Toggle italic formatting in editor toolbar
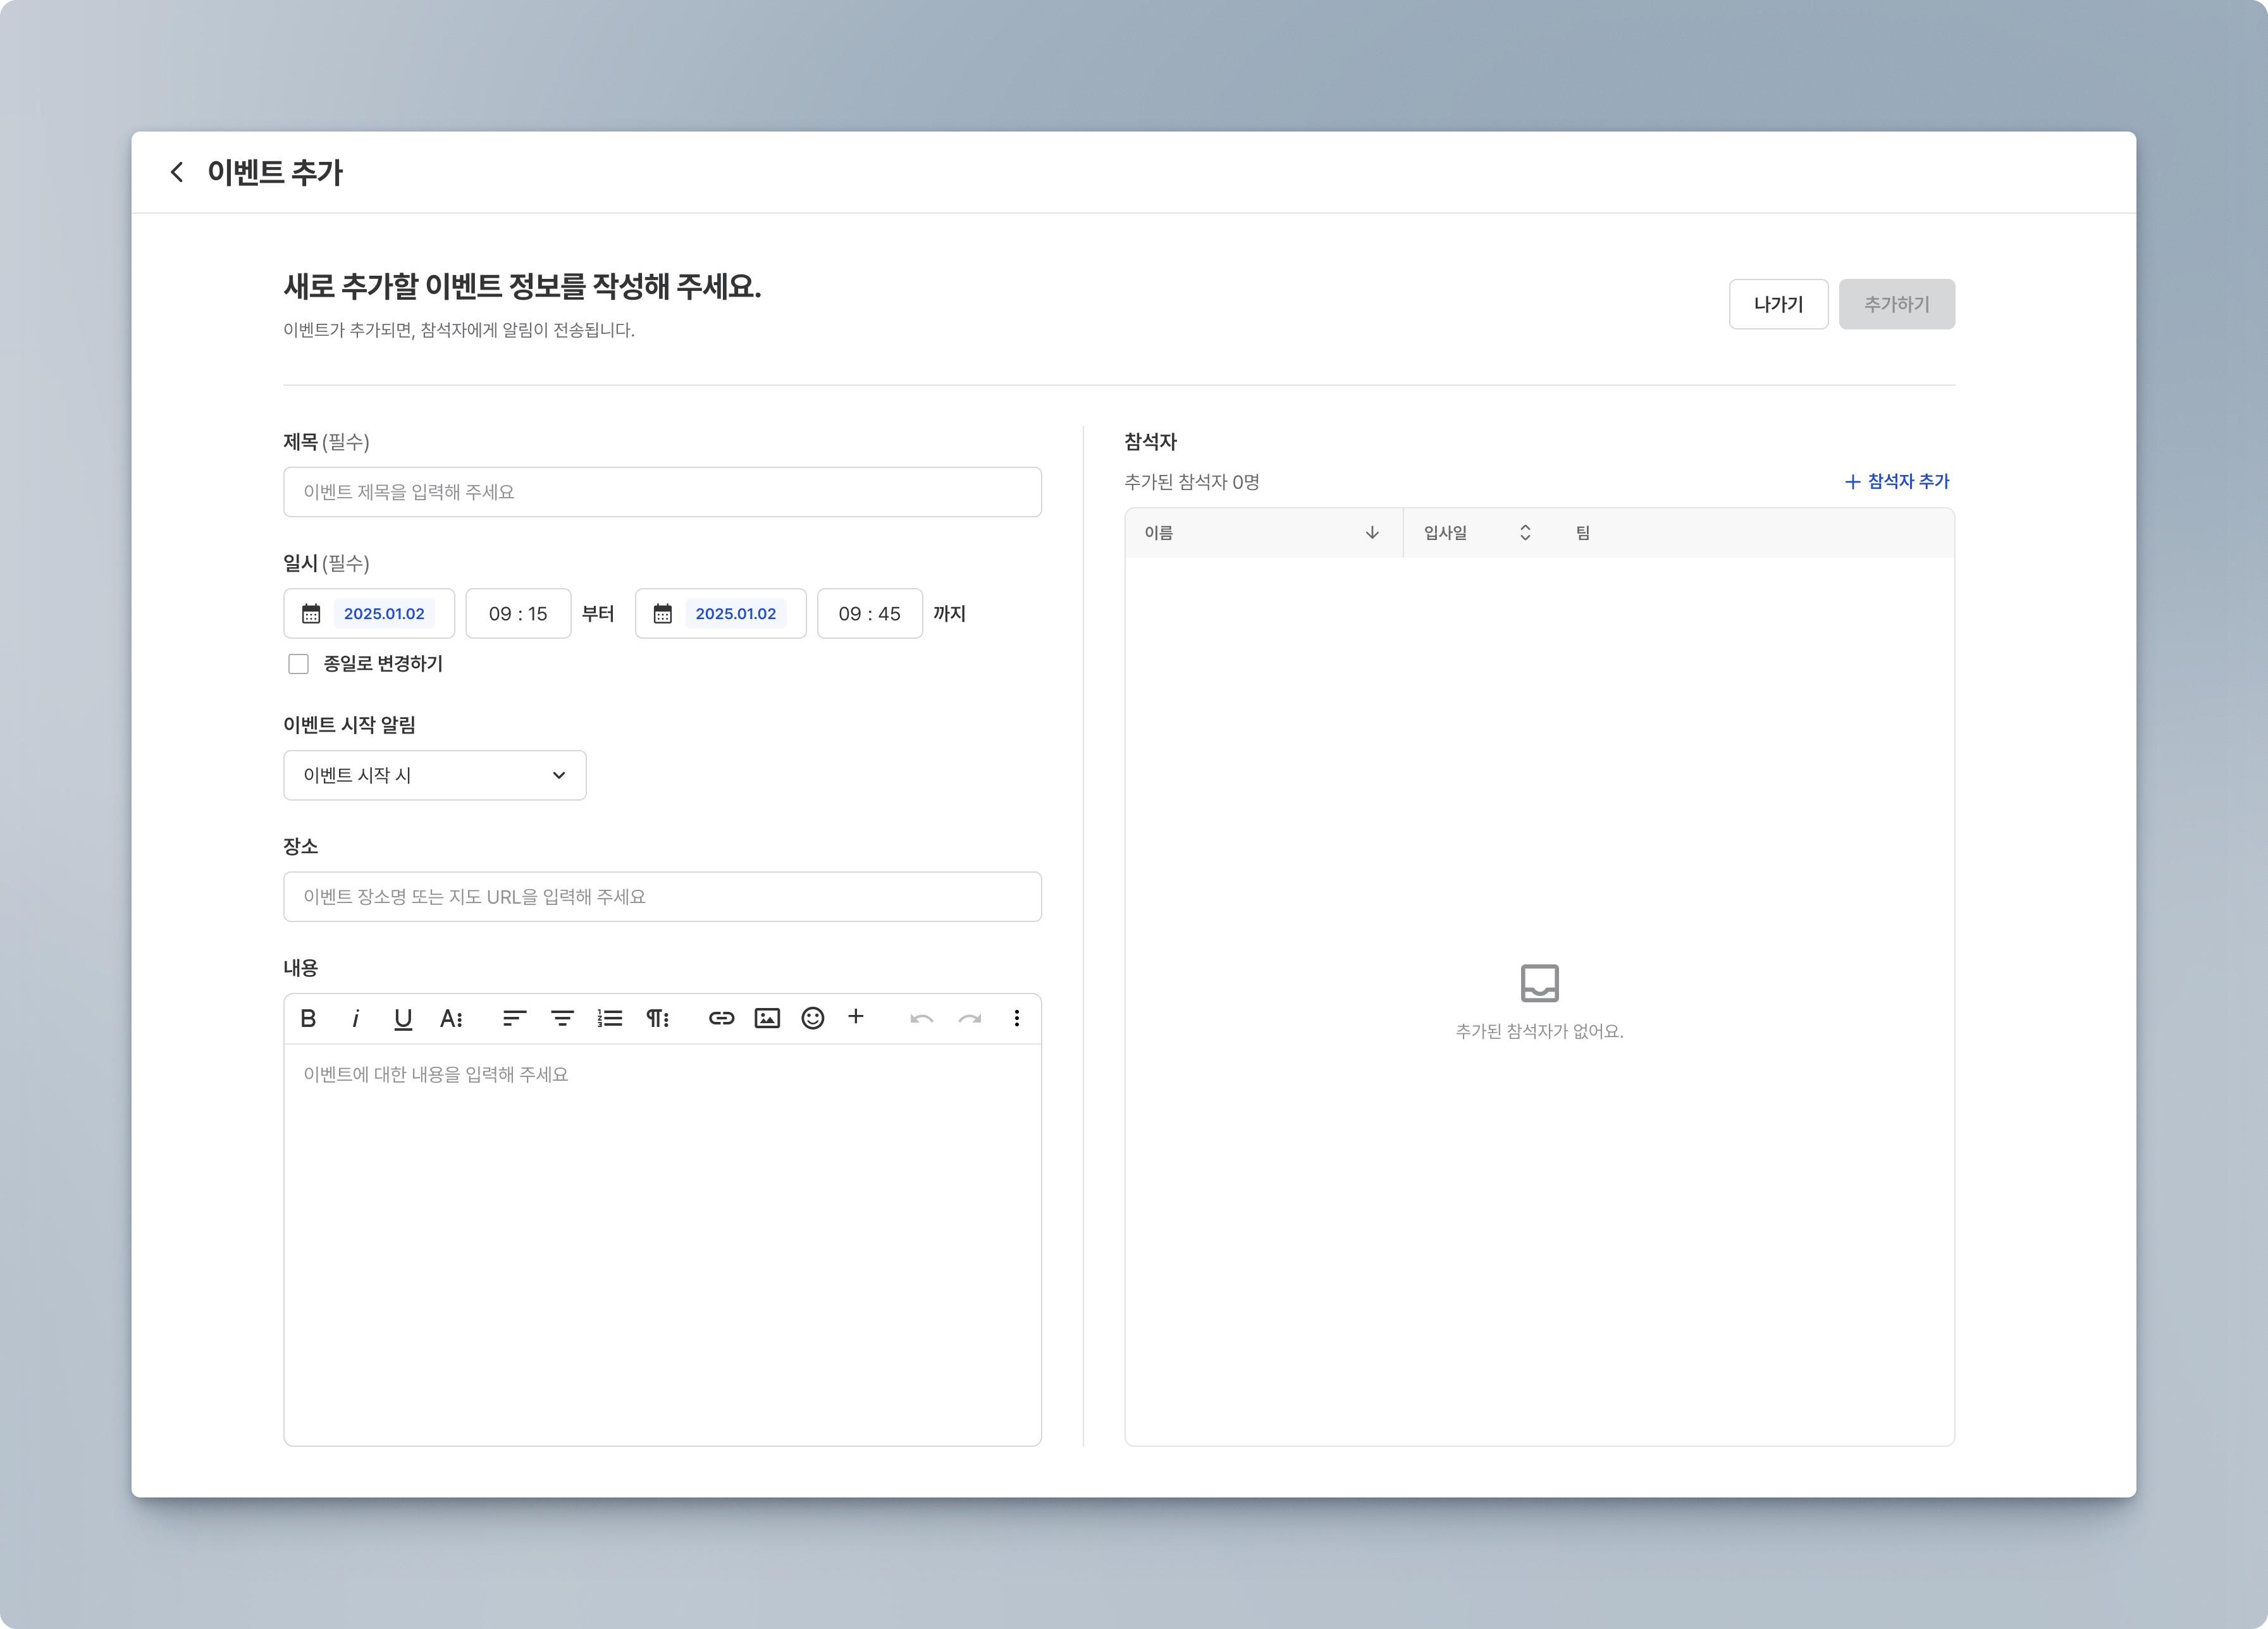This screenshot has height=1629, width=2268. [x=355, y=1018]
